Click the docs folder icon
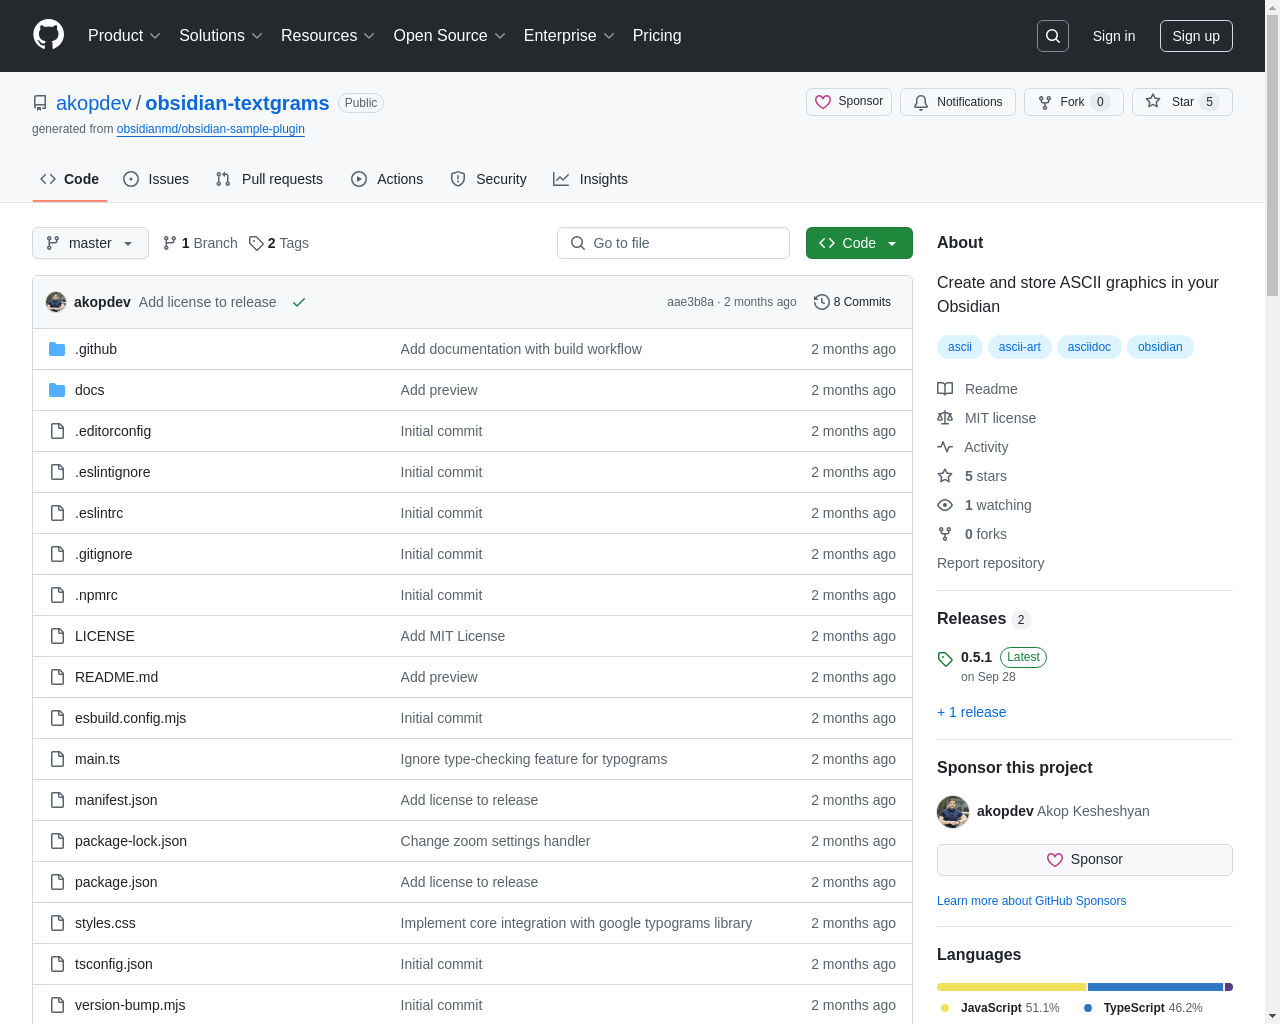 57,390
